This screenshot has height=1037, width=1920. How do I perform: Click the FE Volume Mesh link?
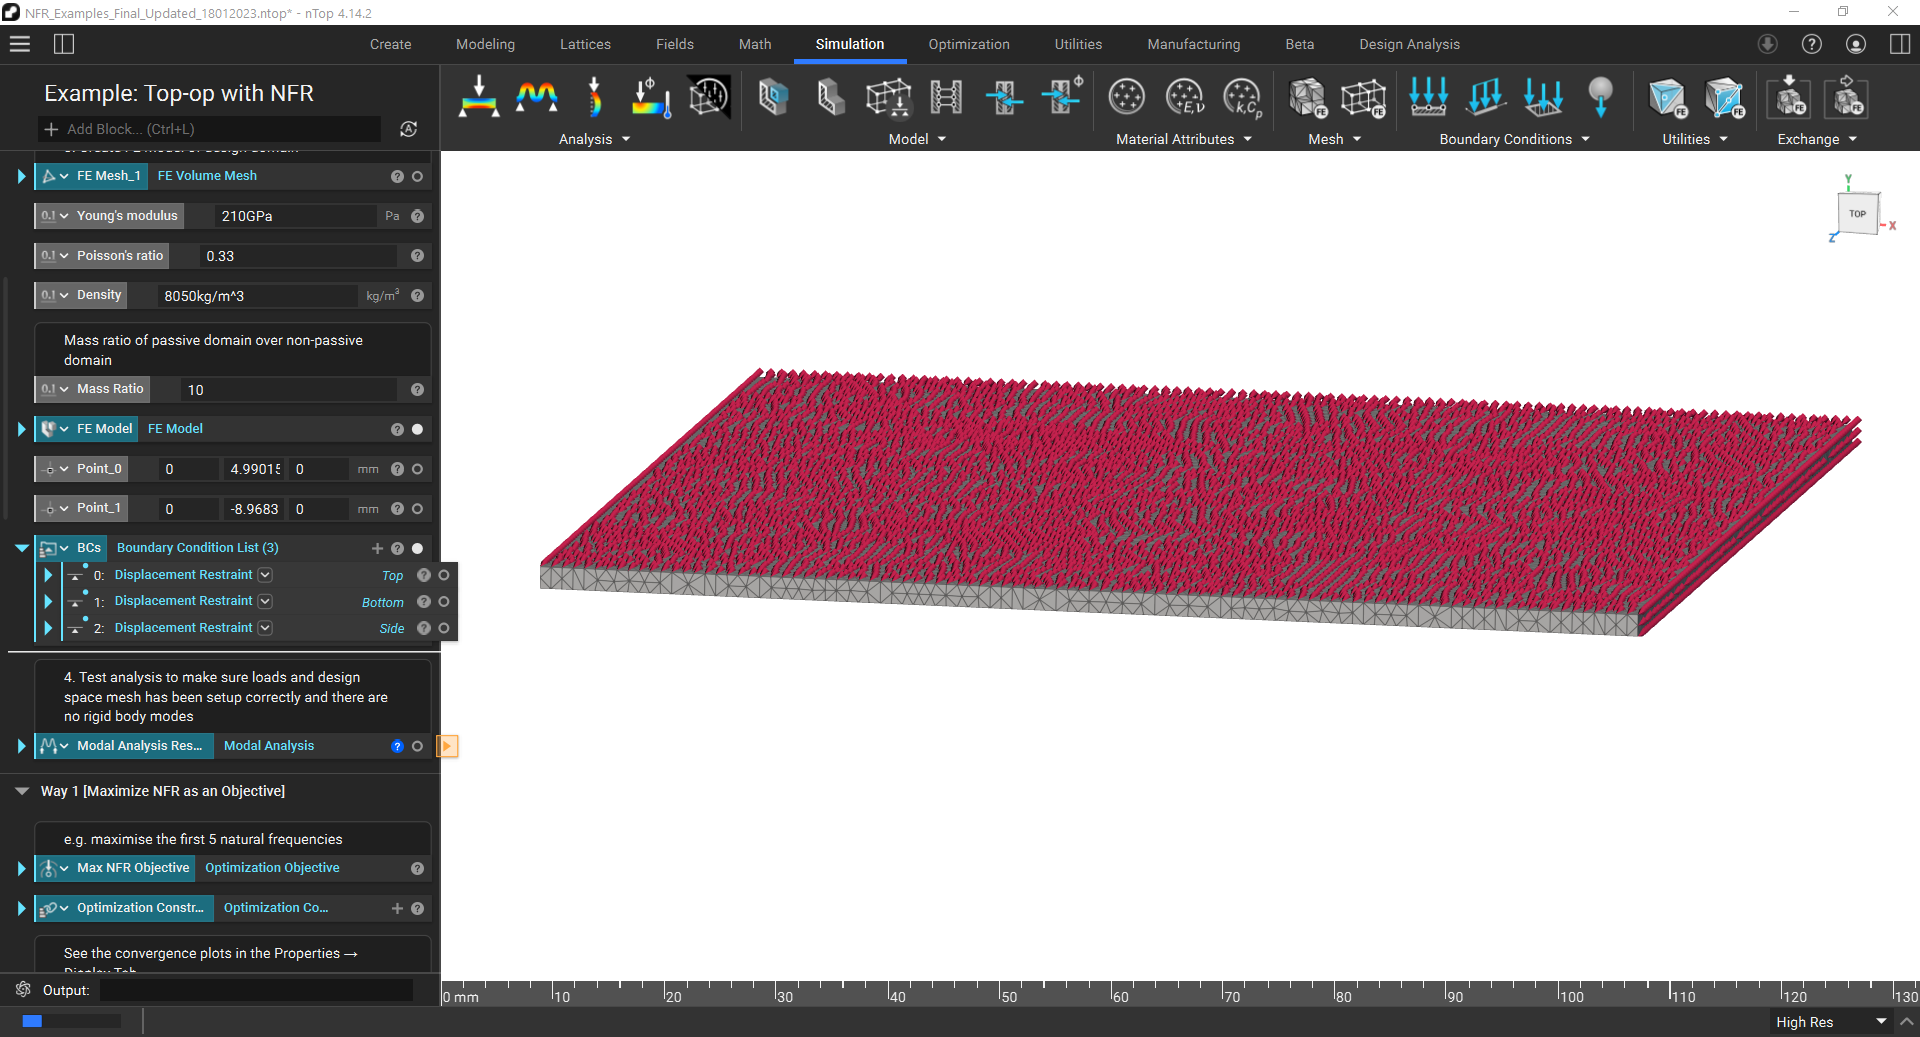[x=207, y=176]
